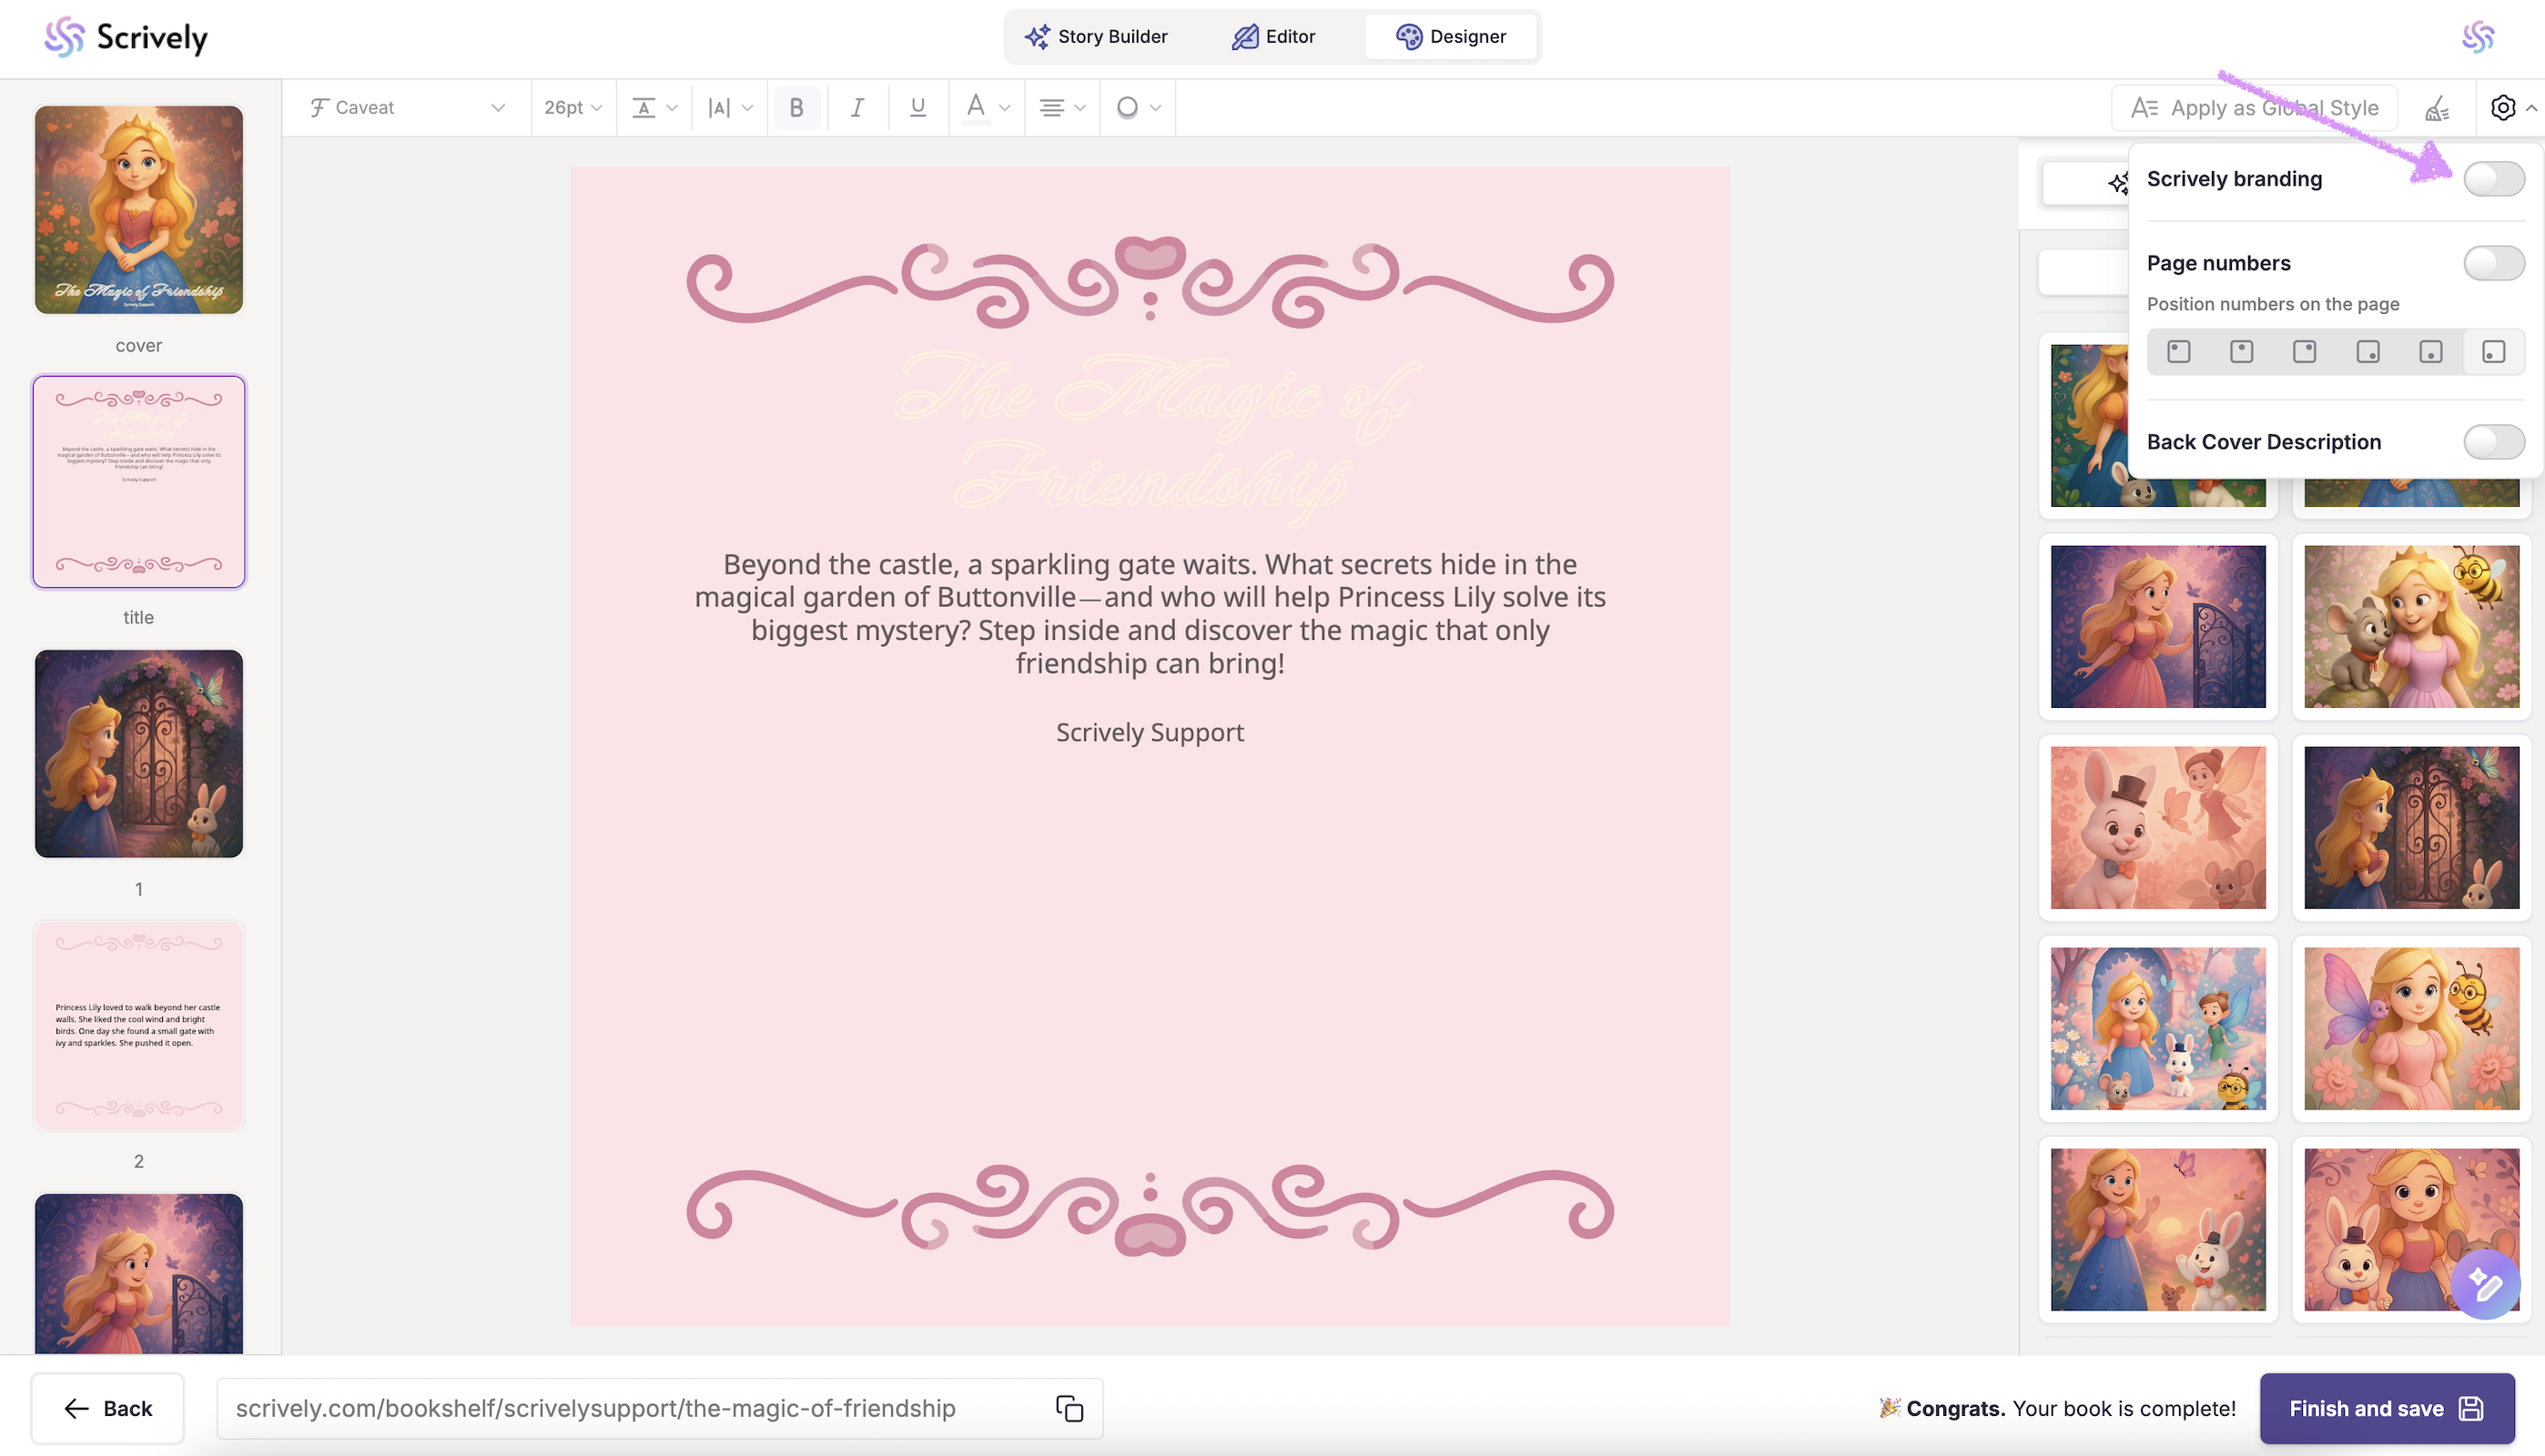Select bottom-center page number position
The width and height of the screenshot is (2545, 1456).
2430,352
